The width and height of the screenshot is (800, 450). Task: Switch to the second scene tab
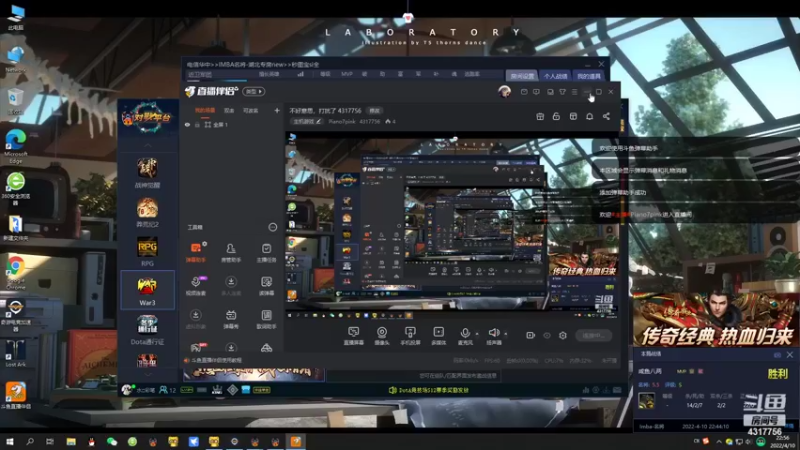click(229, 110)
